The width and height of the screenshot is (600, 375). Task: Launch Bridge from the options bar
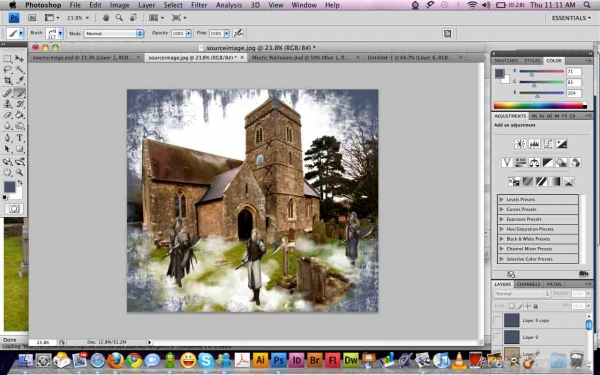click(x=32, y=18)
